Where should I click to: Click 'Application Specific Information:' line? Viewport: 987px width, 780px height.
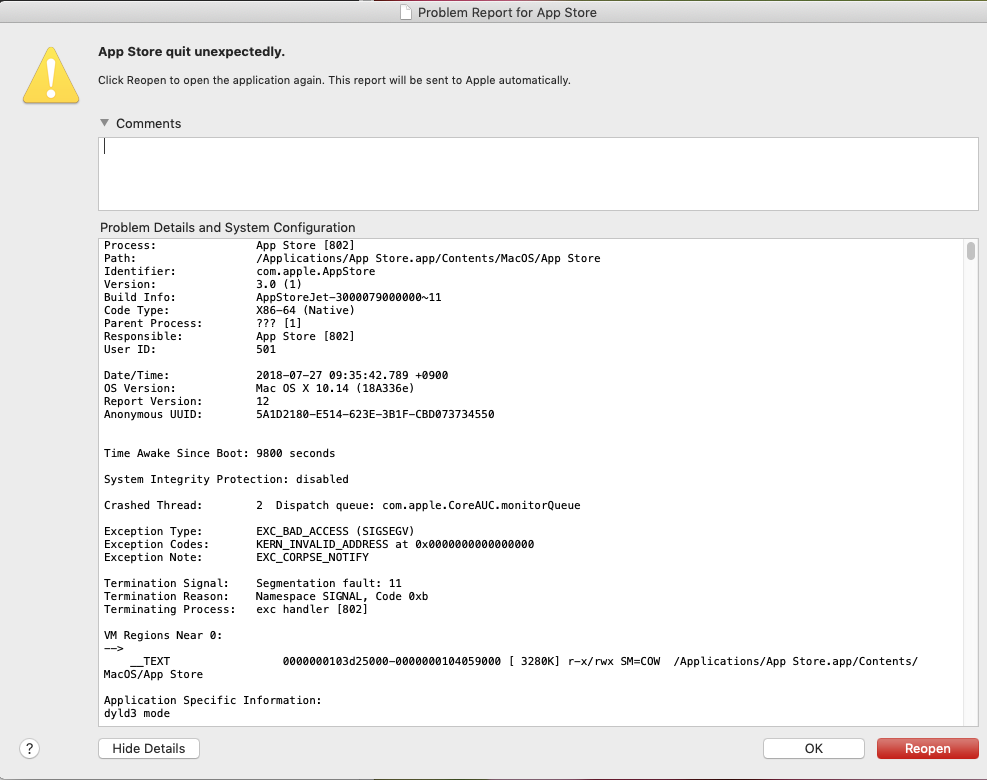click(213, 700)
